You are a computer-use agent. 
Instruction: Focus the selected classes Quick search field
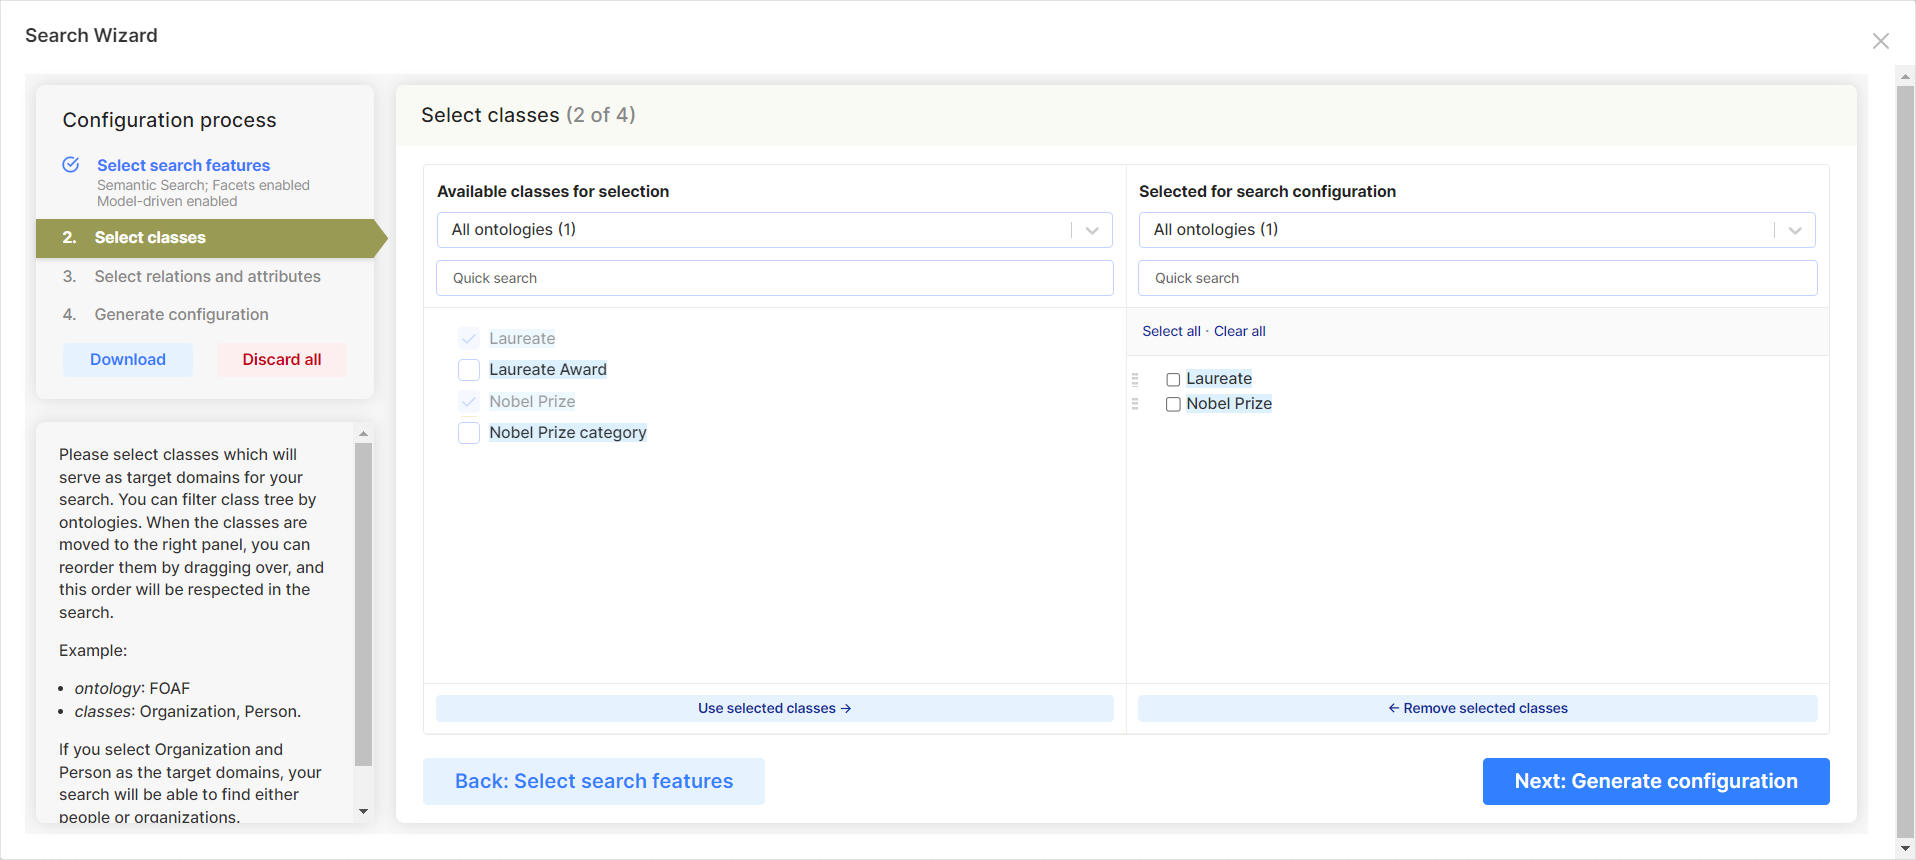(1478, 278)
